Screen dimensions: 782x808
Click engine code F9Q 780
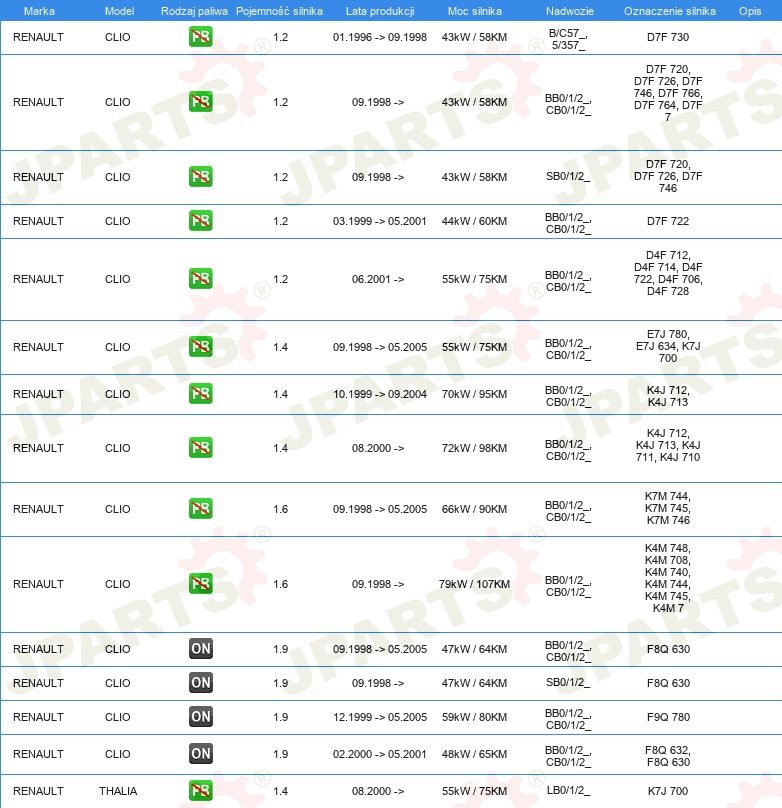(x=668, y=717)
